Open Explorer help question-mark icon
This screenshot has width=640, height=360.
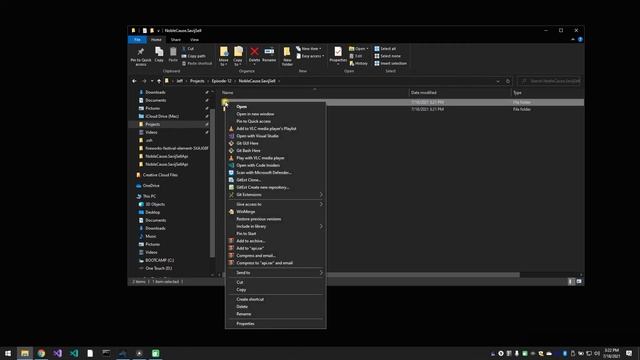(x=580, y=40)
